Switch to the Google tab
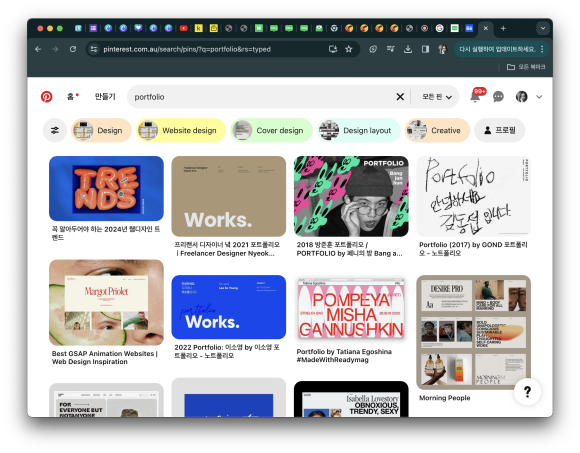 click(439, 28)
